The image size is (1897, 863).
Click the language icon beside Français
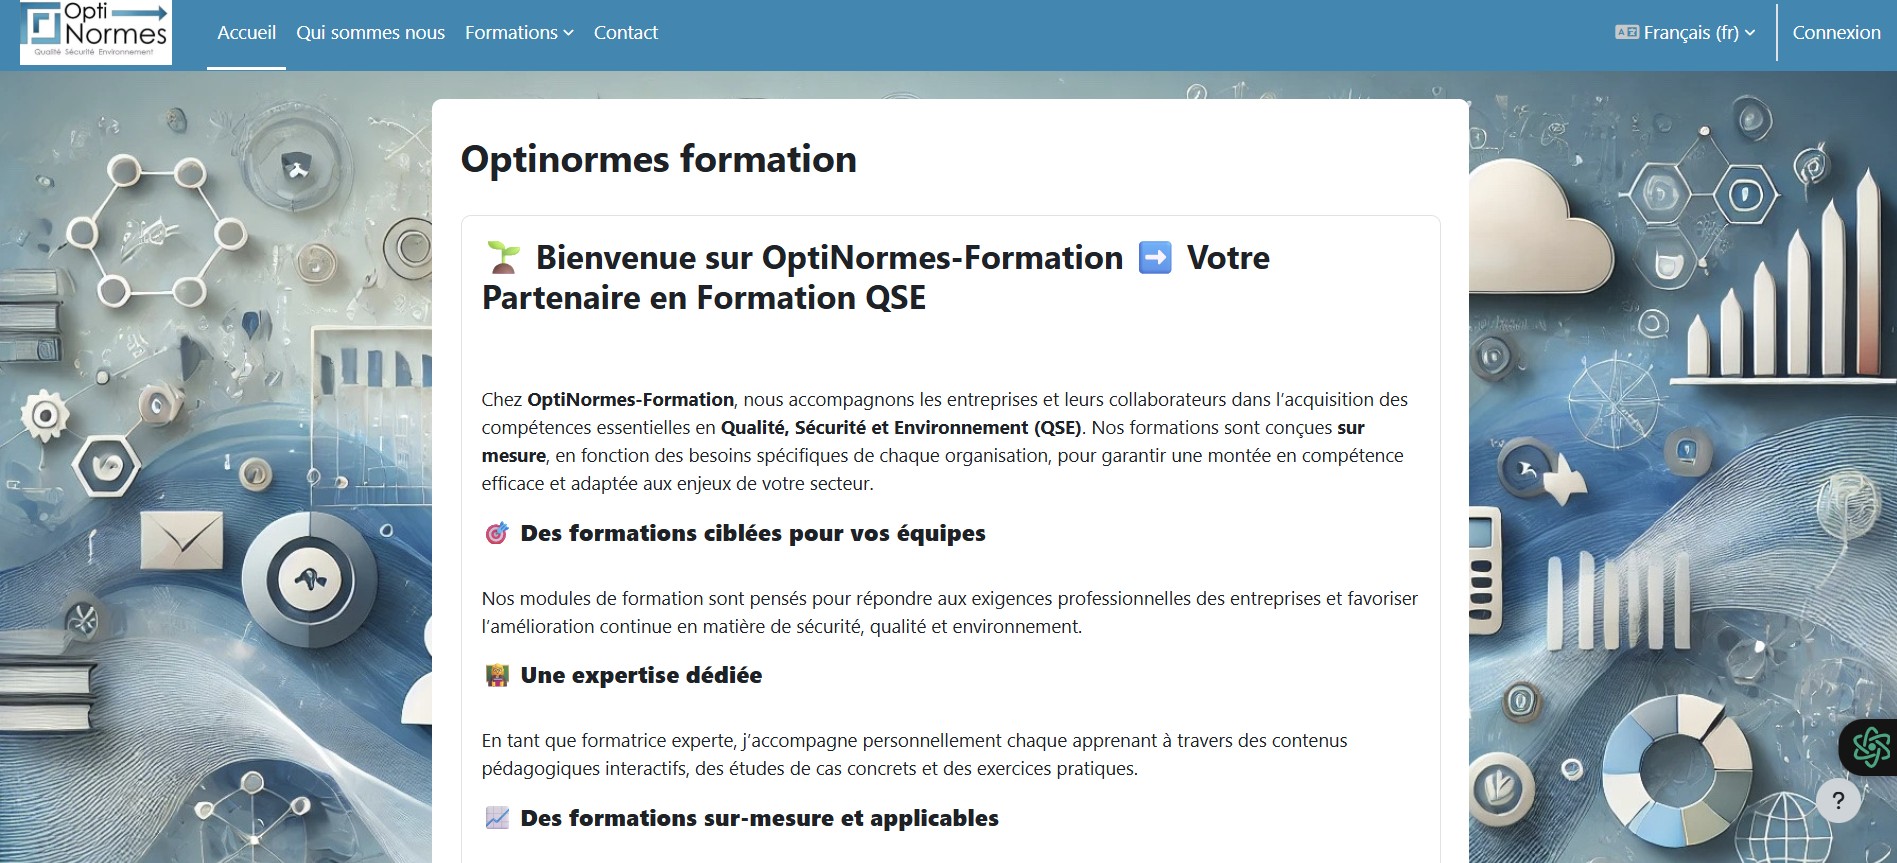(1626, 32)
